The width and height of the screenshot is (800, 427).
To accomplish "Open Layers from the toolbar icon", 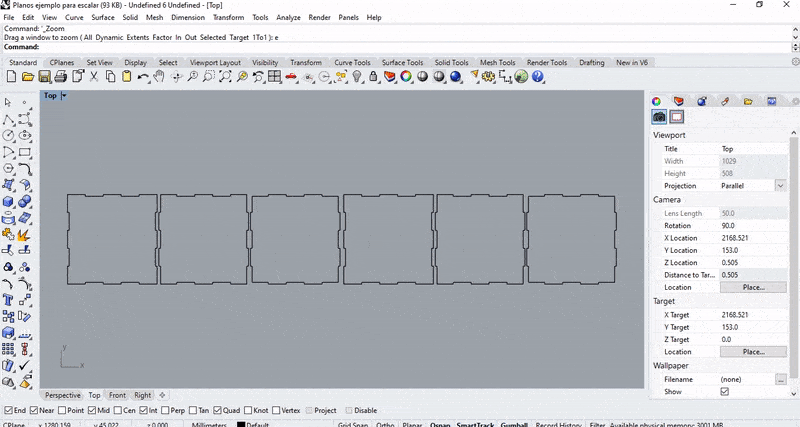I will (390, 77).
